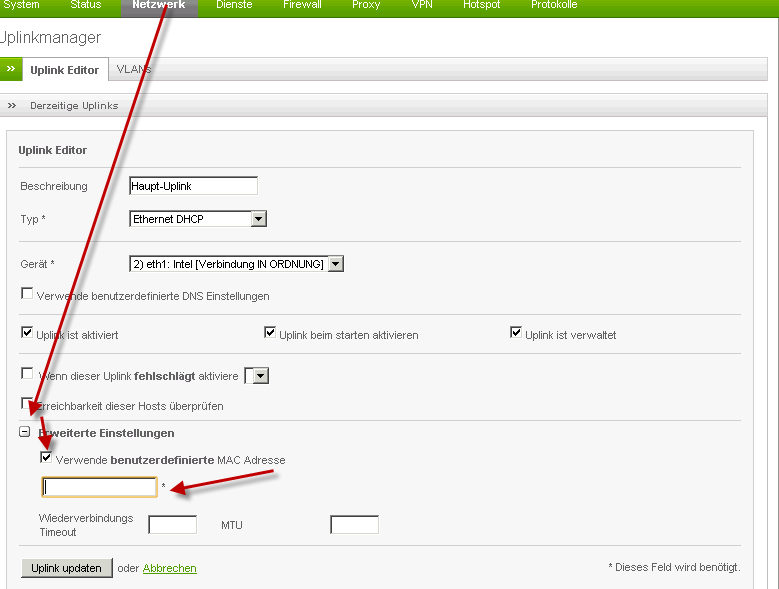The width and height of the screenshot is (779, 589).
Task: Click the Abbrechen link
Action: coord(169,568)
